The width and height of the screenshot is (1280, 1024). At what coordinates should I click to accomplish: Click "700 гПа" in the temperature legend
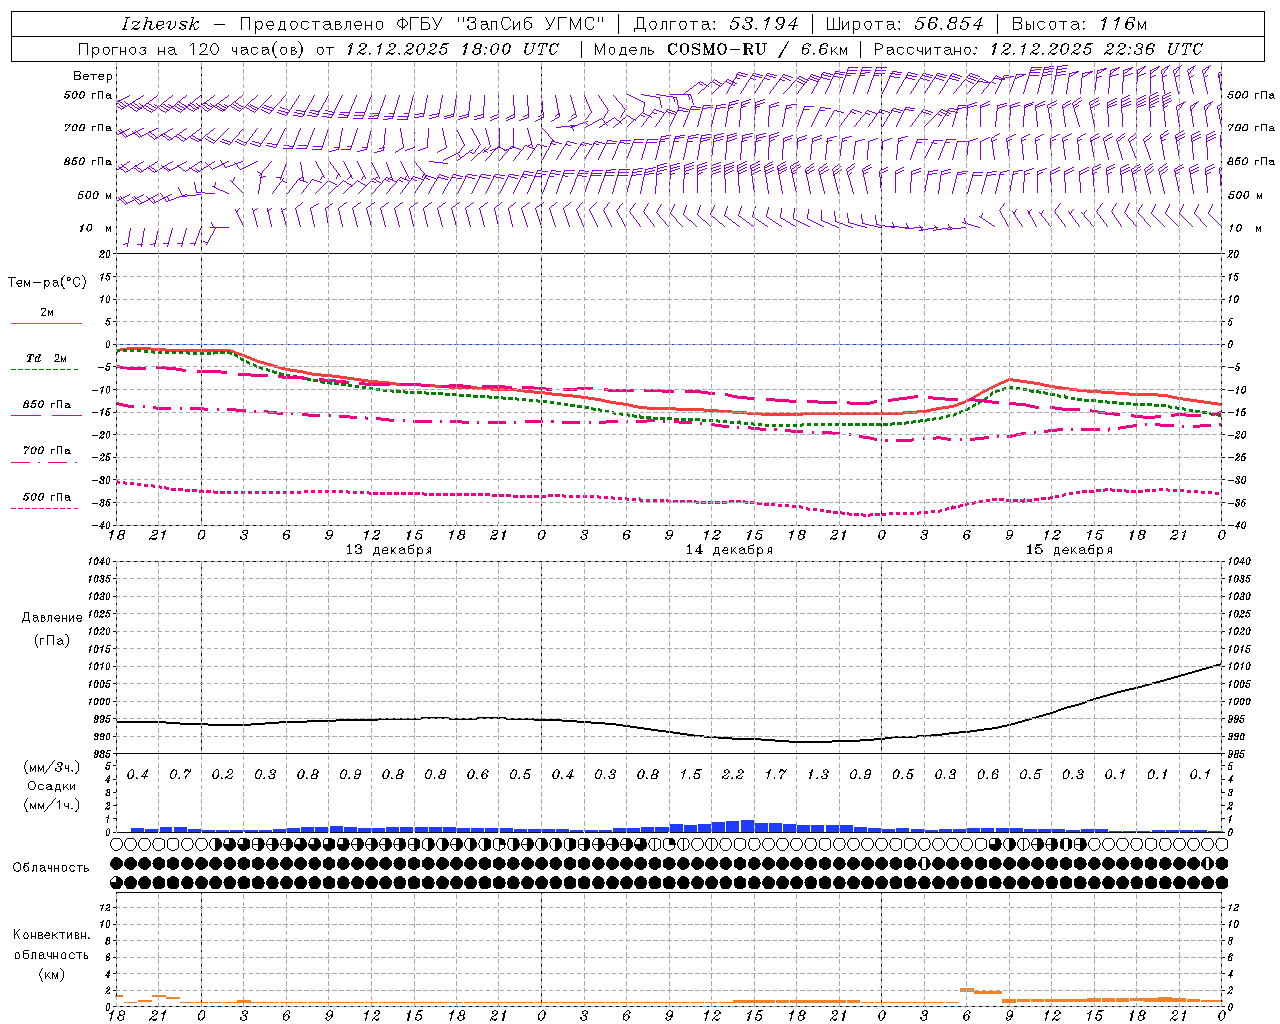[x=47, y=450]
